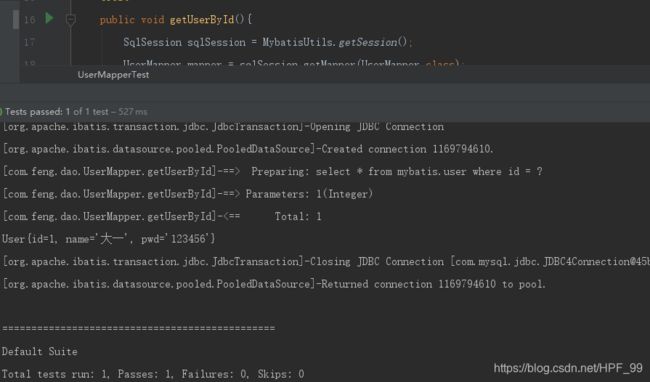Click the getSession method call
The image size is (650, 382).
point(368,42)
